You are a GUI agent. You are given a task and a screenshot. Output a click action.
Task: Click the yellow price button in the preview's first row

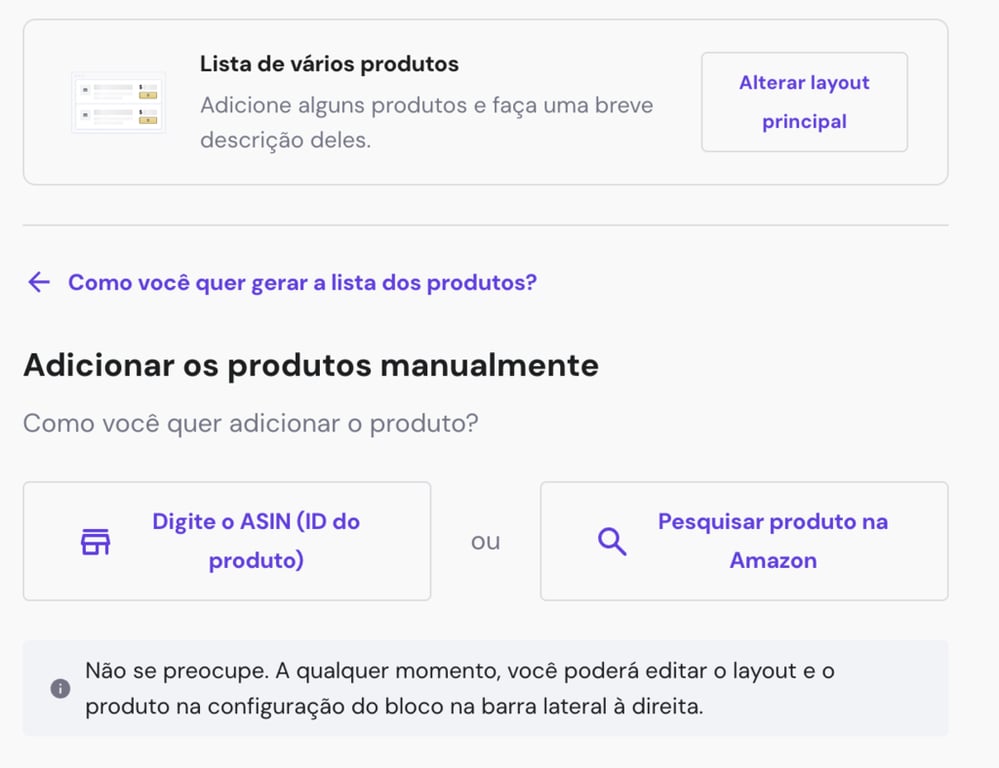[x=148, y=95]
